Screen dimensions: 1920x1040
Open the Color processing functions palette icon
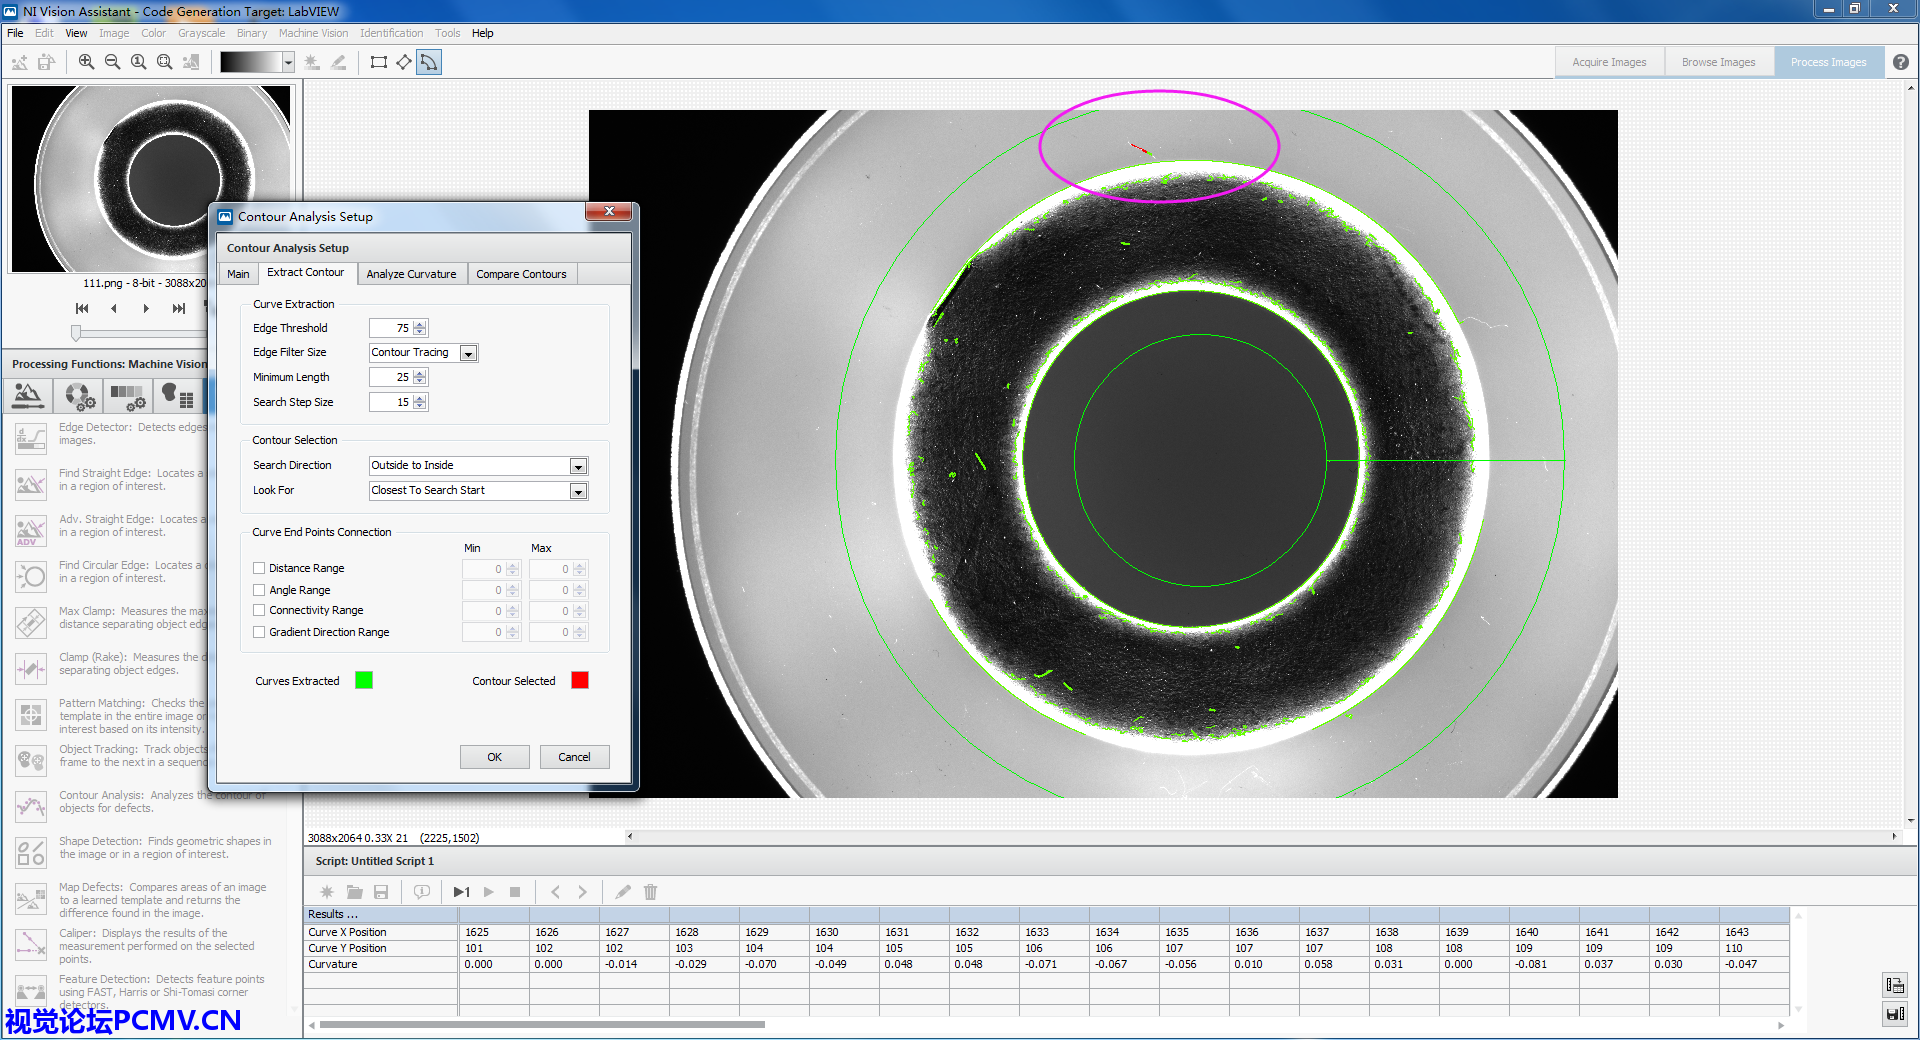pos(79,396)
